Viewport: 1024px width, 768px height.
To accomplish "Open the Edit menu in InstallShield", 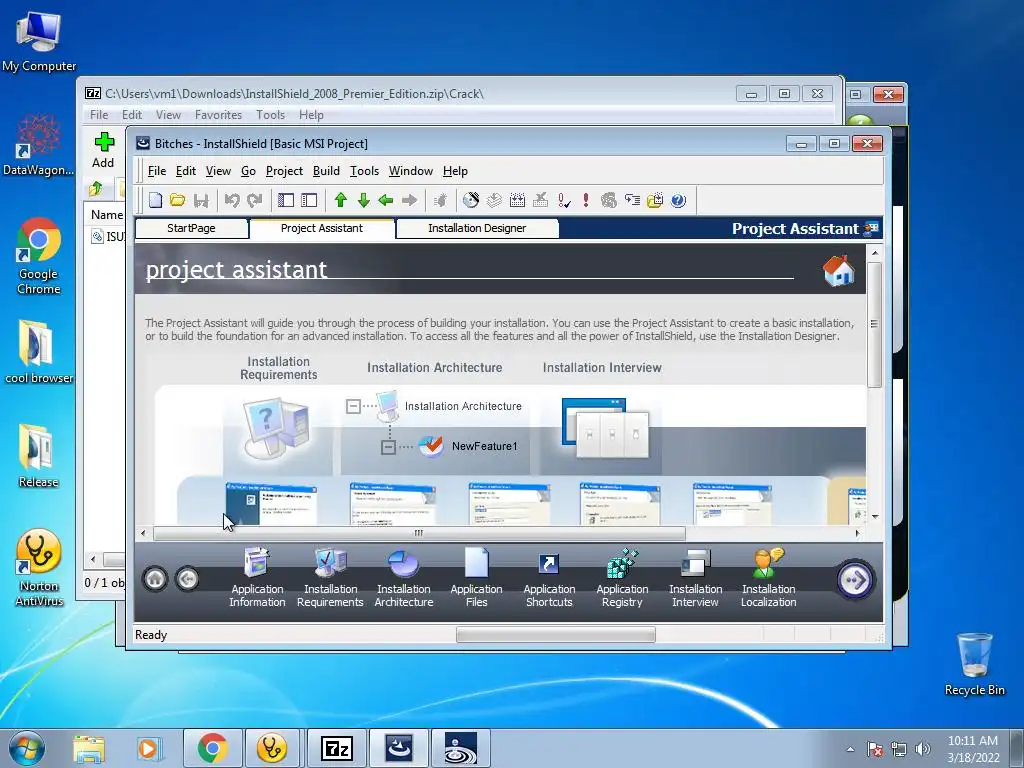I will 185,171.
